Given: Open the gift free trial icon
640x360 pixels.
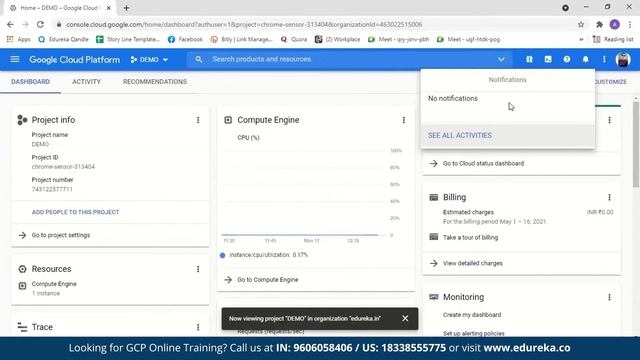Looking at the screenshot, I should tap(529, 60).
